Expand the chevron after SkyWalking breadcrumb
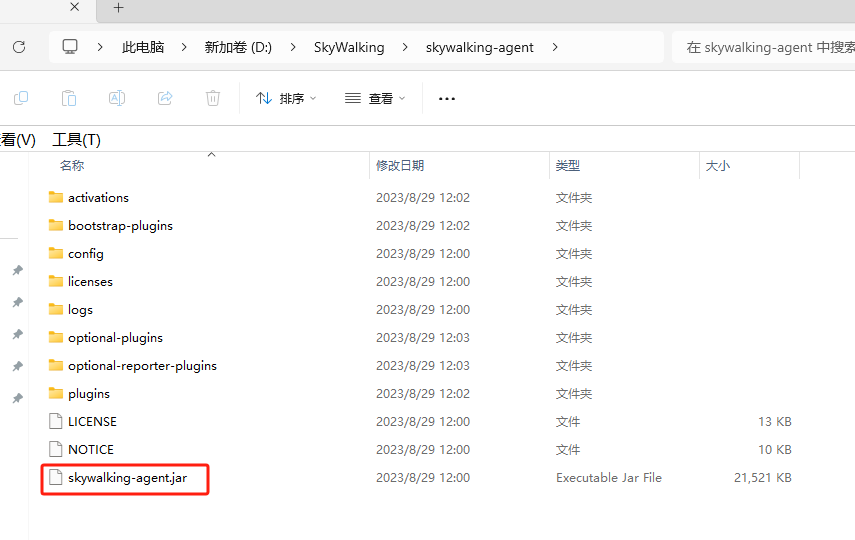Viewport: 855px width, 540px height. pyautogui.click(x=405, y=47)
